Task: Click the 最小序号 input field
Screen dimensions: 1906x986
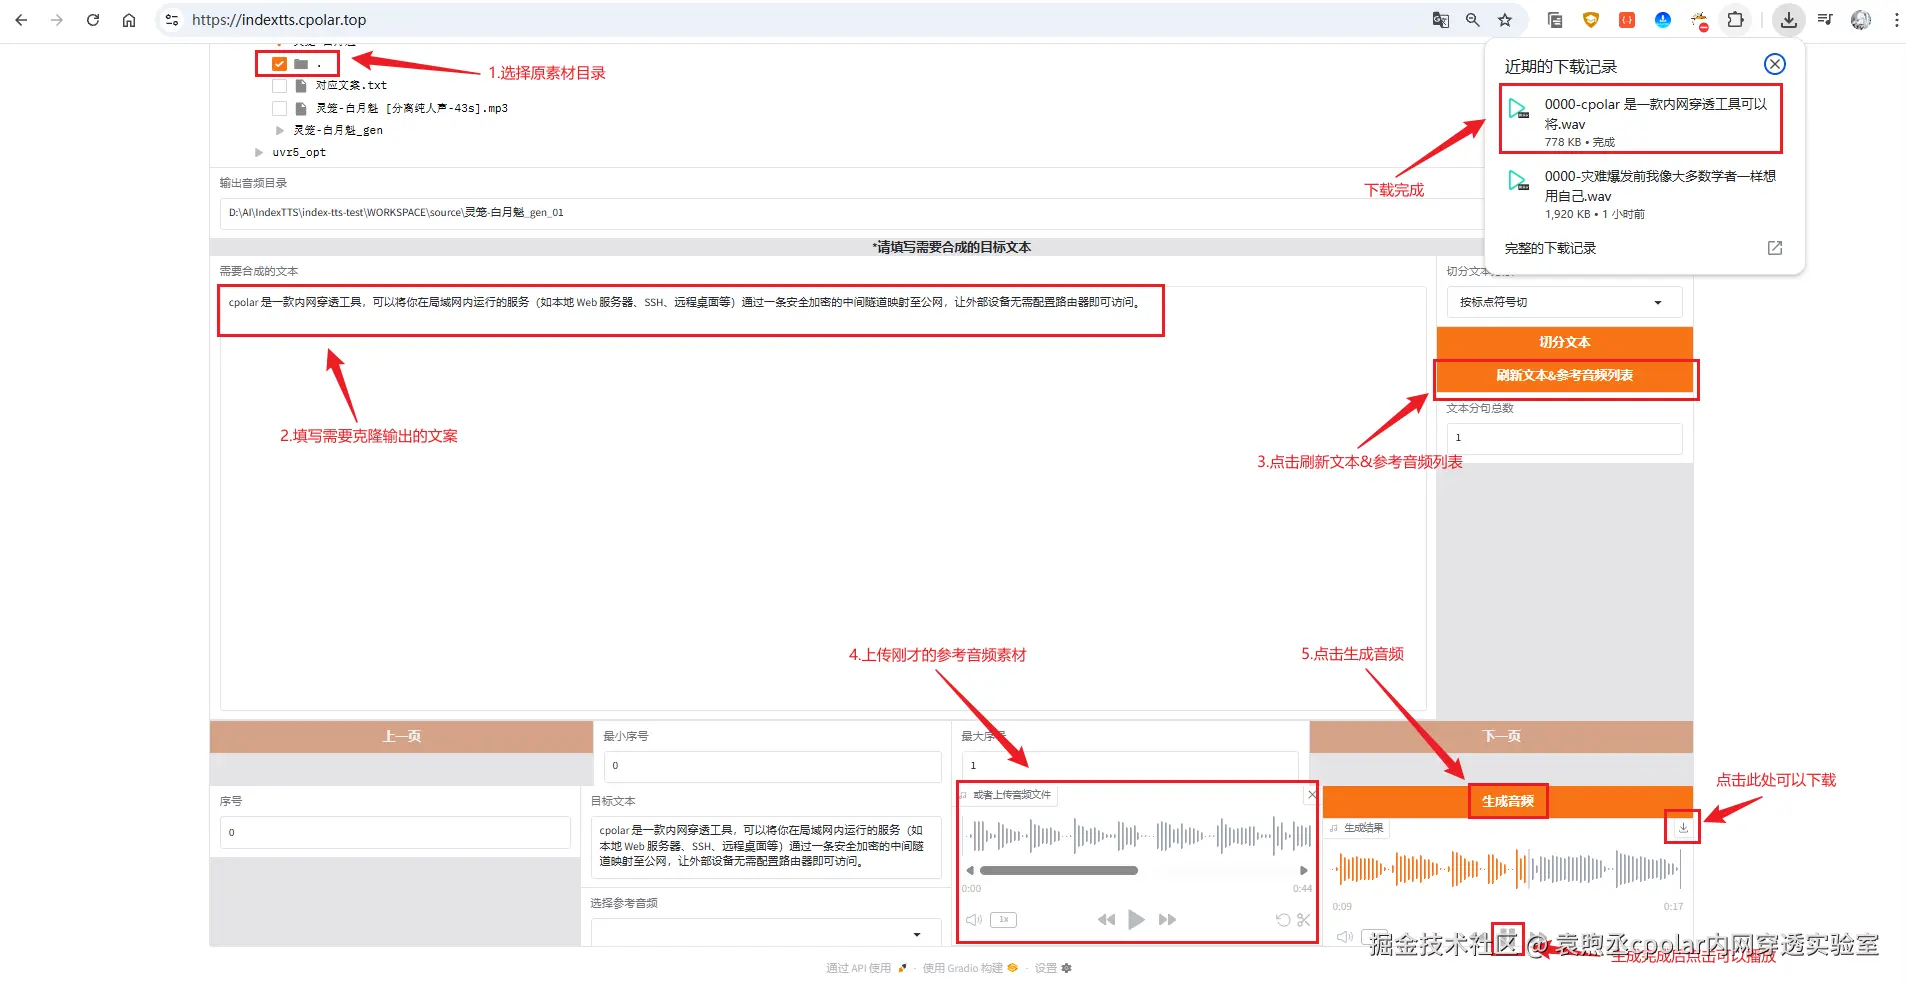Action: coord(772,766)
